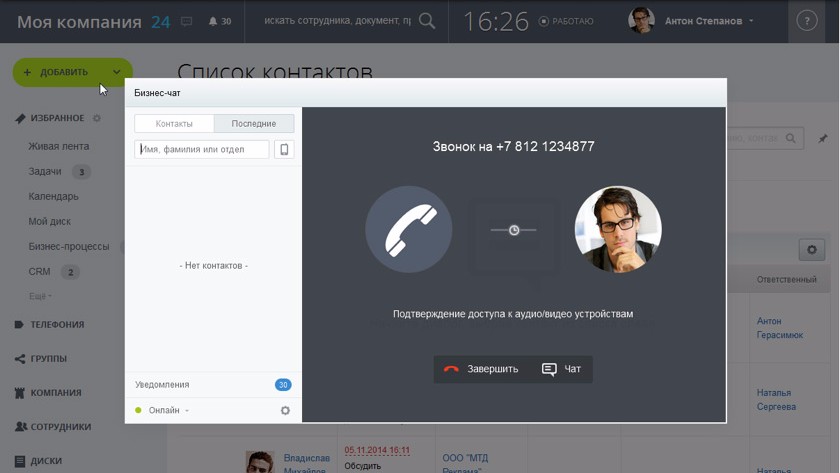Open CRM in sidebar
The height and width of the screenshot is (473, 840).
click(39, 272)
